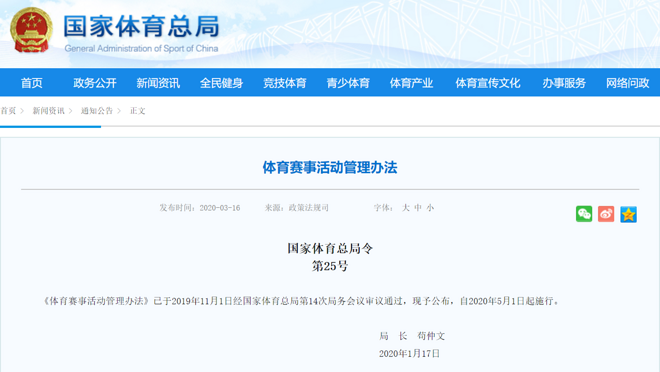This screenshot has width=660, height=372.
Task: Open the 体育产业 menu item
Action: (x=411, y=83)
